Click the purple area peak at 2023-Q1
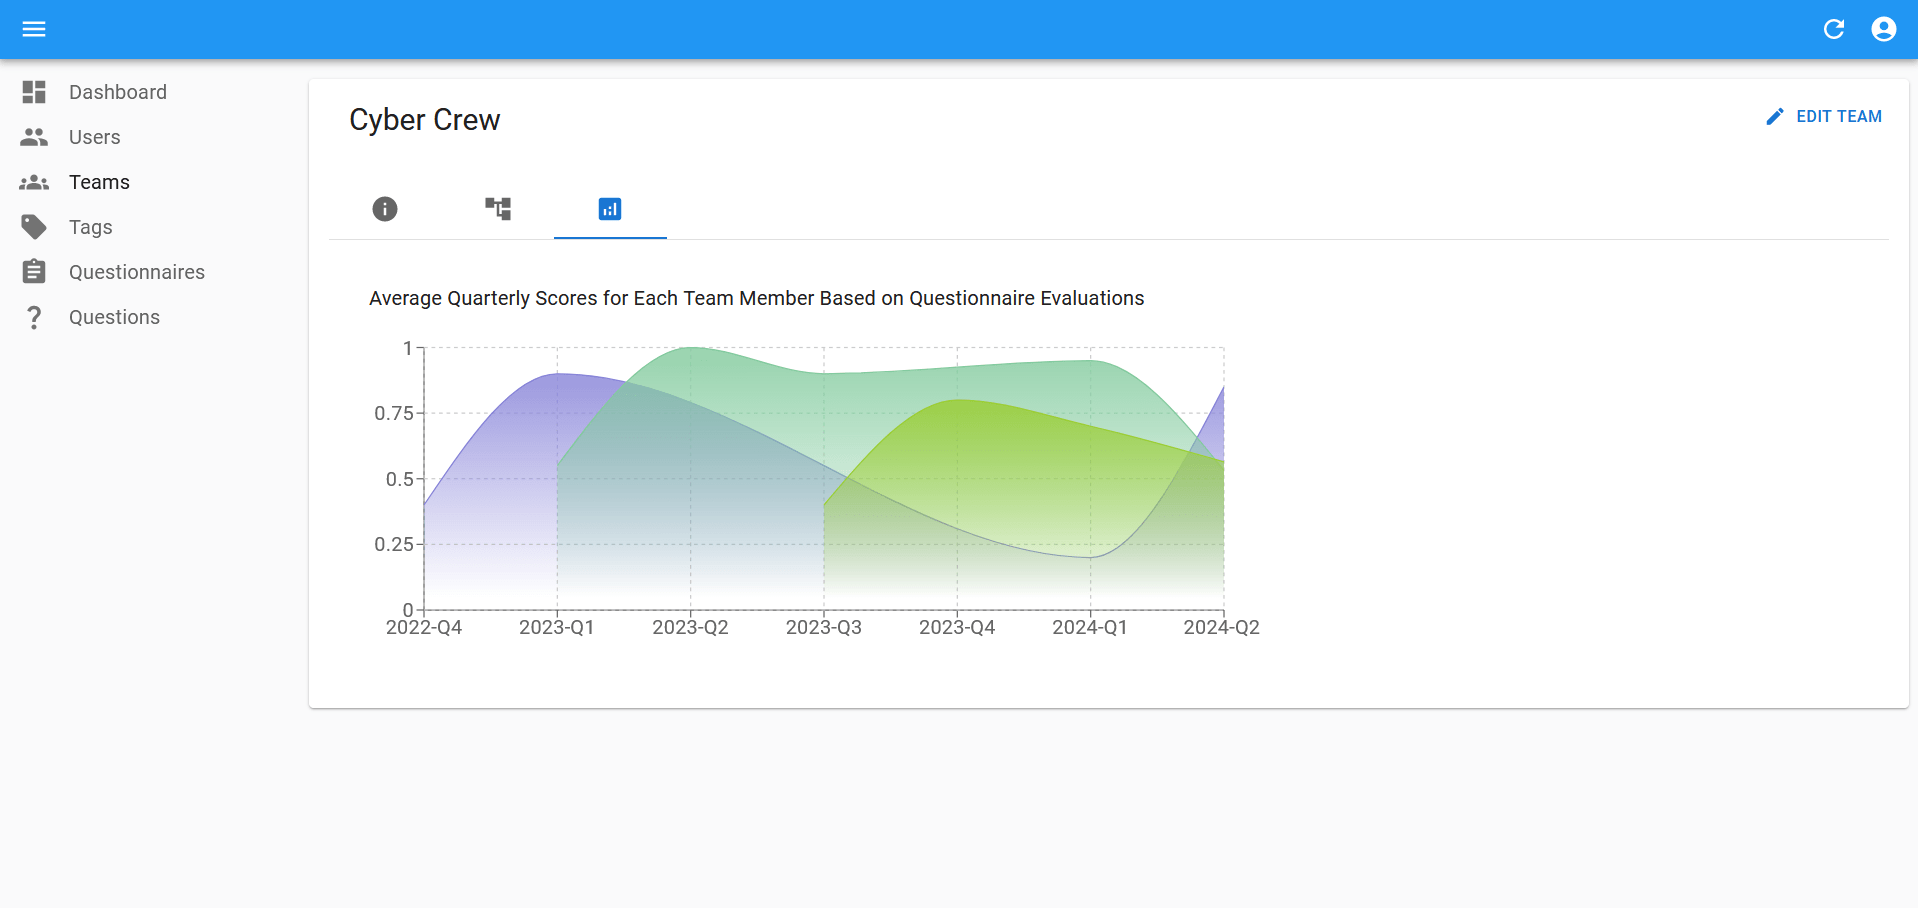The height and width of the screenshot is (908, 1918). (x=558, y=375)
